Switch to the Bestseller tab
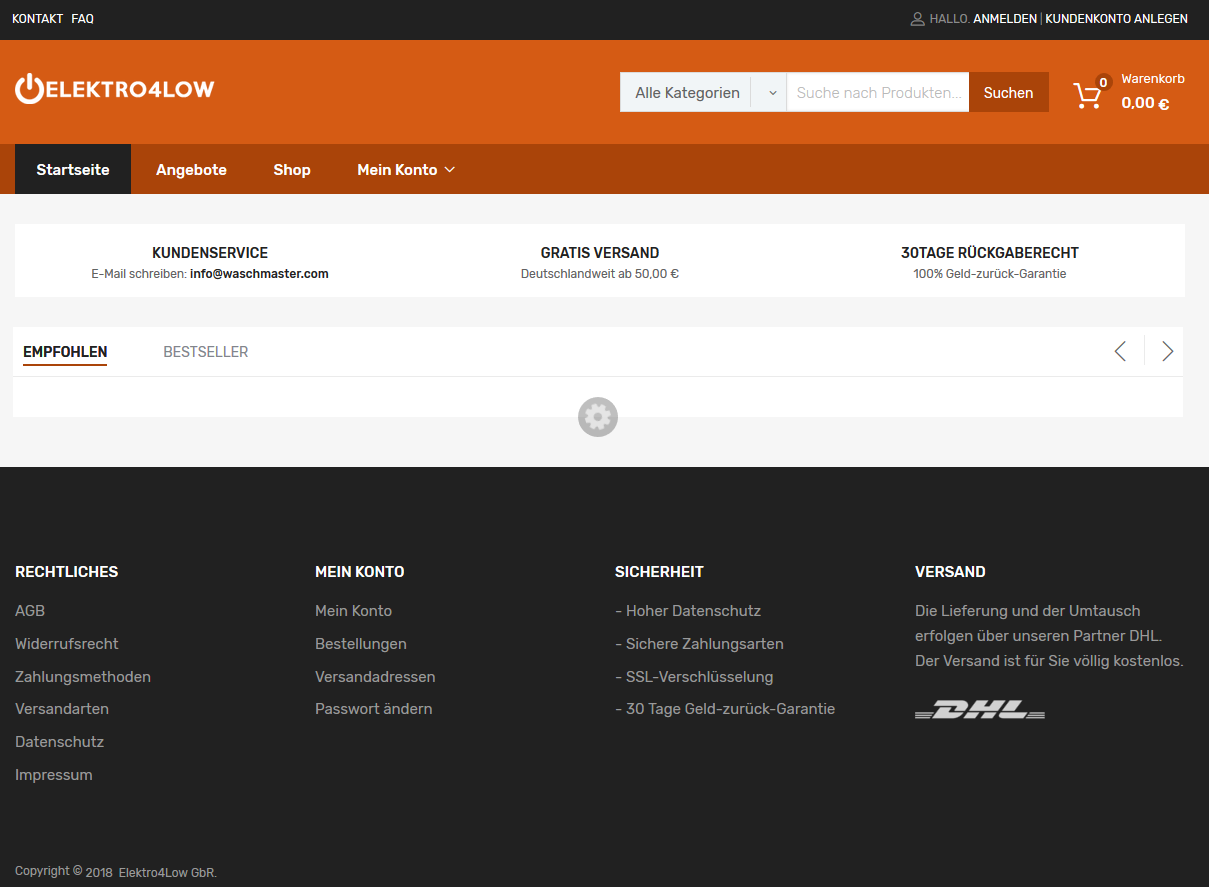Image resolution: width=1209 pixels, height=887 pixels. tap(205, 352)
